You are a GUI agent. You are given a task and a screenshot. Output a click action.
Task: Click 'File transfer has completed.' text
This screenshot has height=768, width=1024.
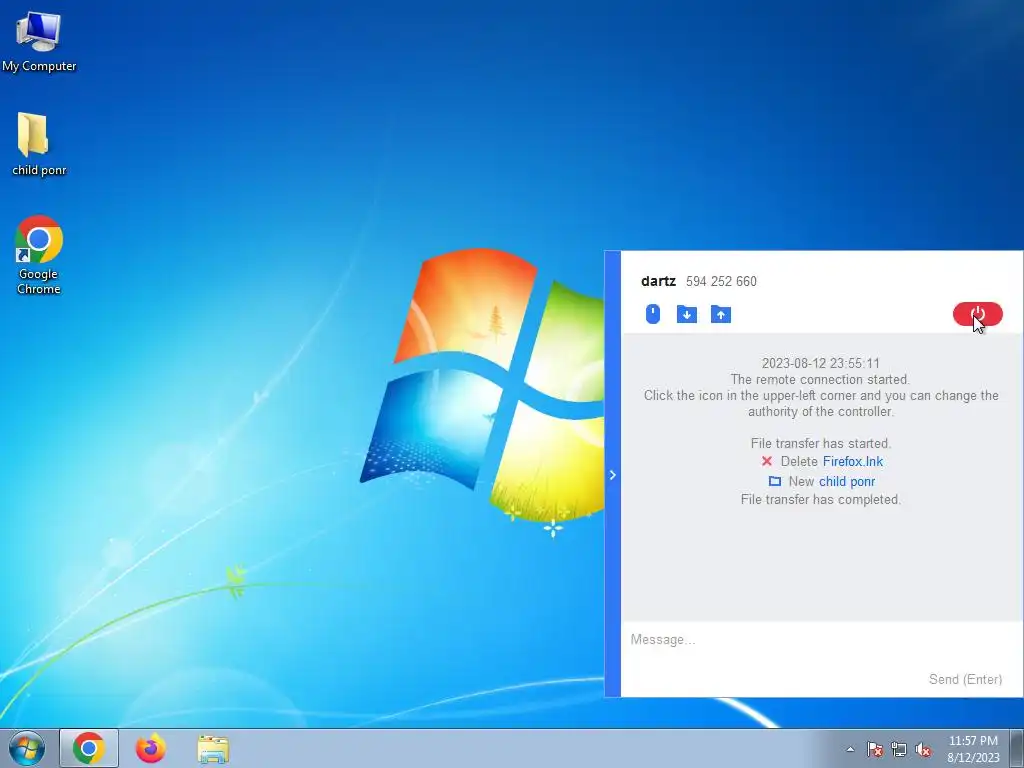[x=820, y=500]
